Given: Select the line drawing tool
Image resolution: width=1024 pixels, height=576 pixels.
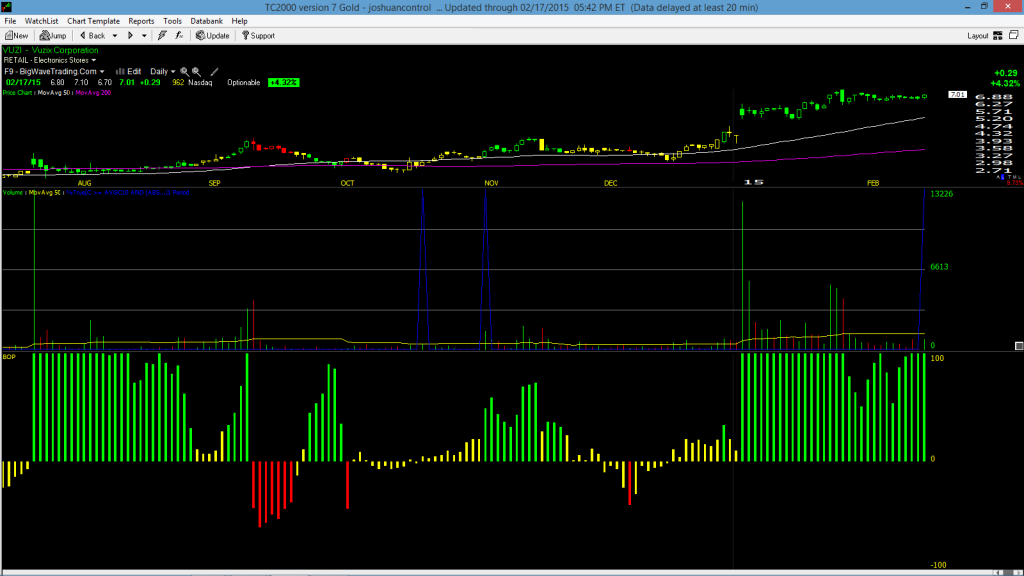Looking at the screenshot, I should pyautogui.click(x=214, y=71).
